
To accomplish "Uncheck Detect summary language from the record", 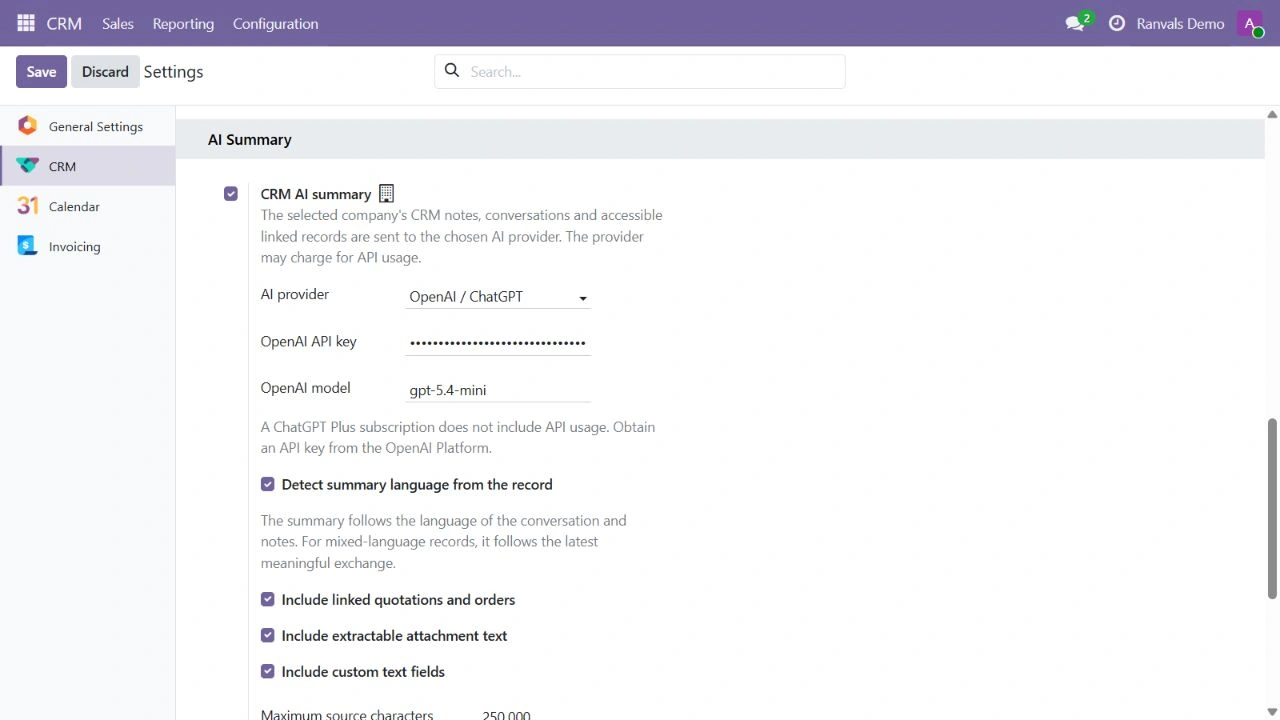I will click(268, 484).
